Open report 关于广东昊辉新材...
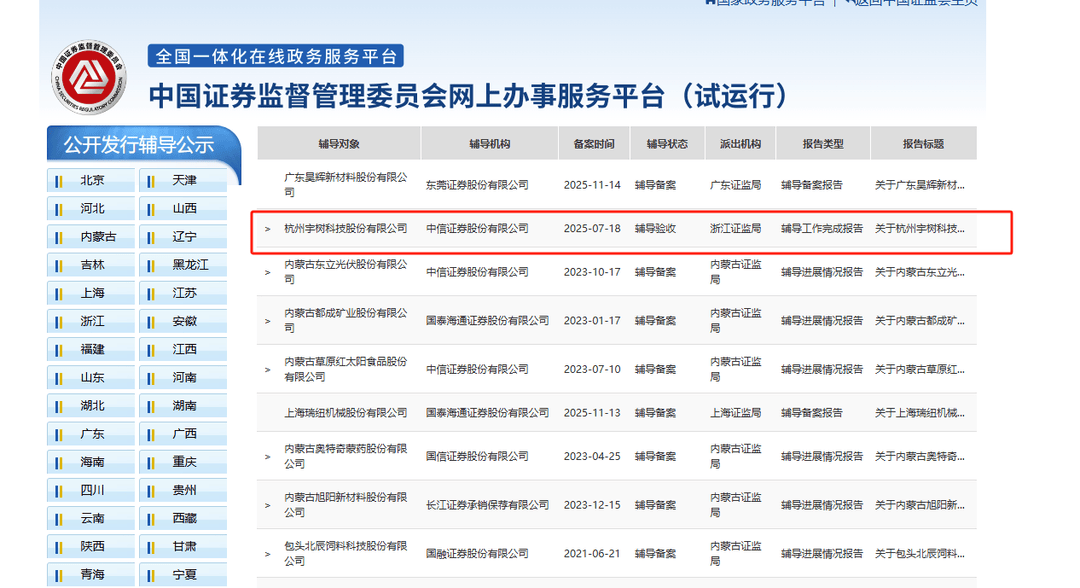Viewport: 1080px width, 588px height. tap(920, 185)
